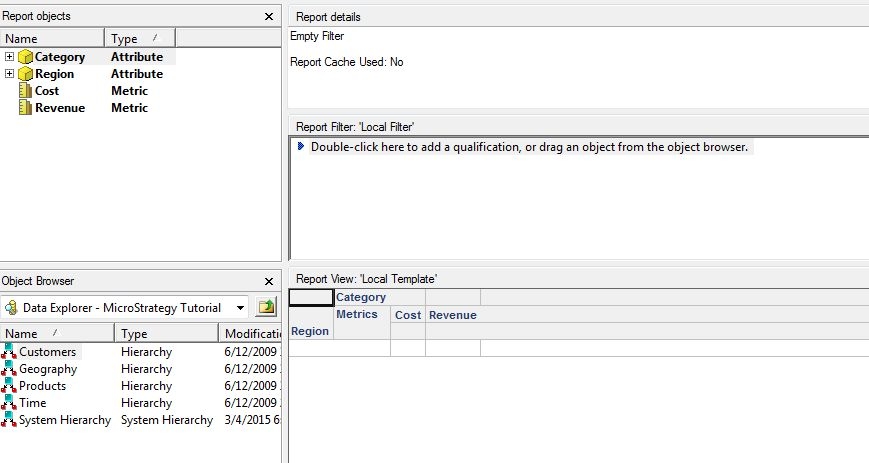Select the Geography hierarchy icon
The width and height of the screenshot is (869, 463).
click(9, 369)
